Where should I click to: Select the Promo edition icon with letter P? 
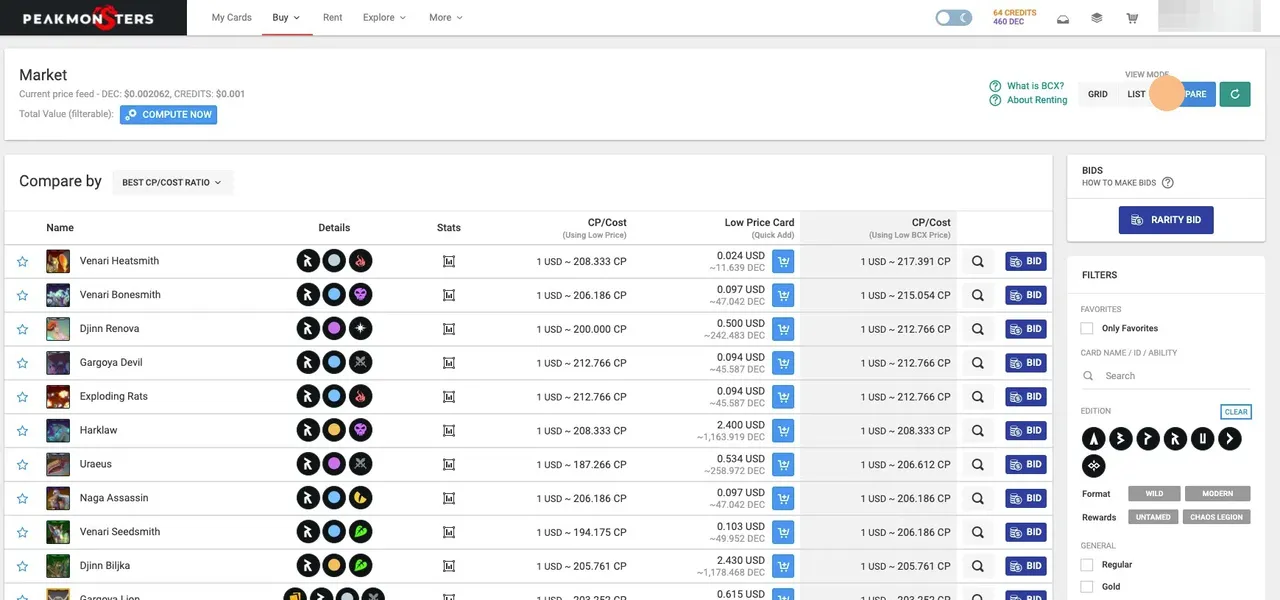(1148, 438)
